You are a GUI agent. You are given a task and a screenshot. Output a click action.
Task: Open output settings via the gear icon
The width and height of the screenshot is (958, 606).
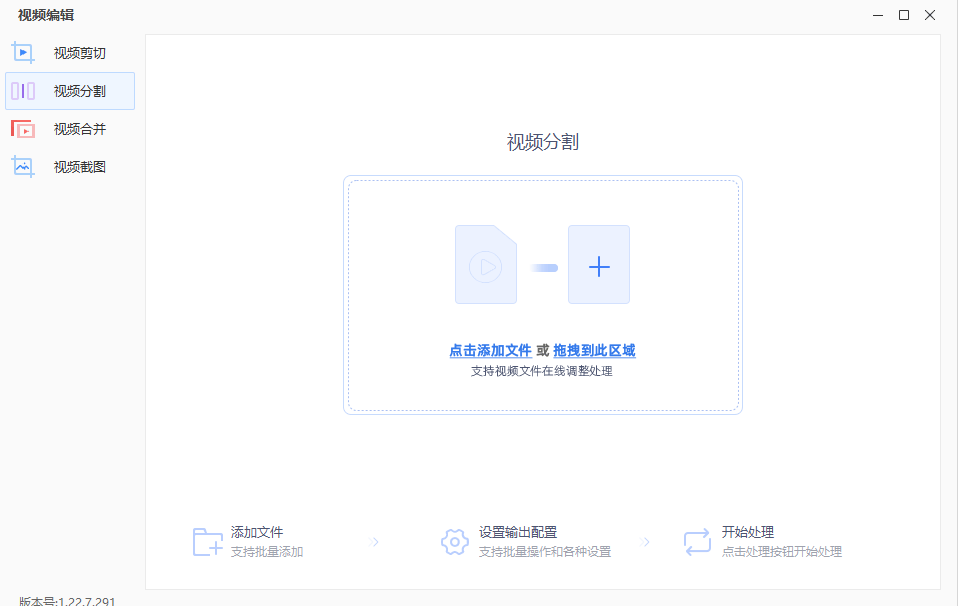tap(455, 541)
